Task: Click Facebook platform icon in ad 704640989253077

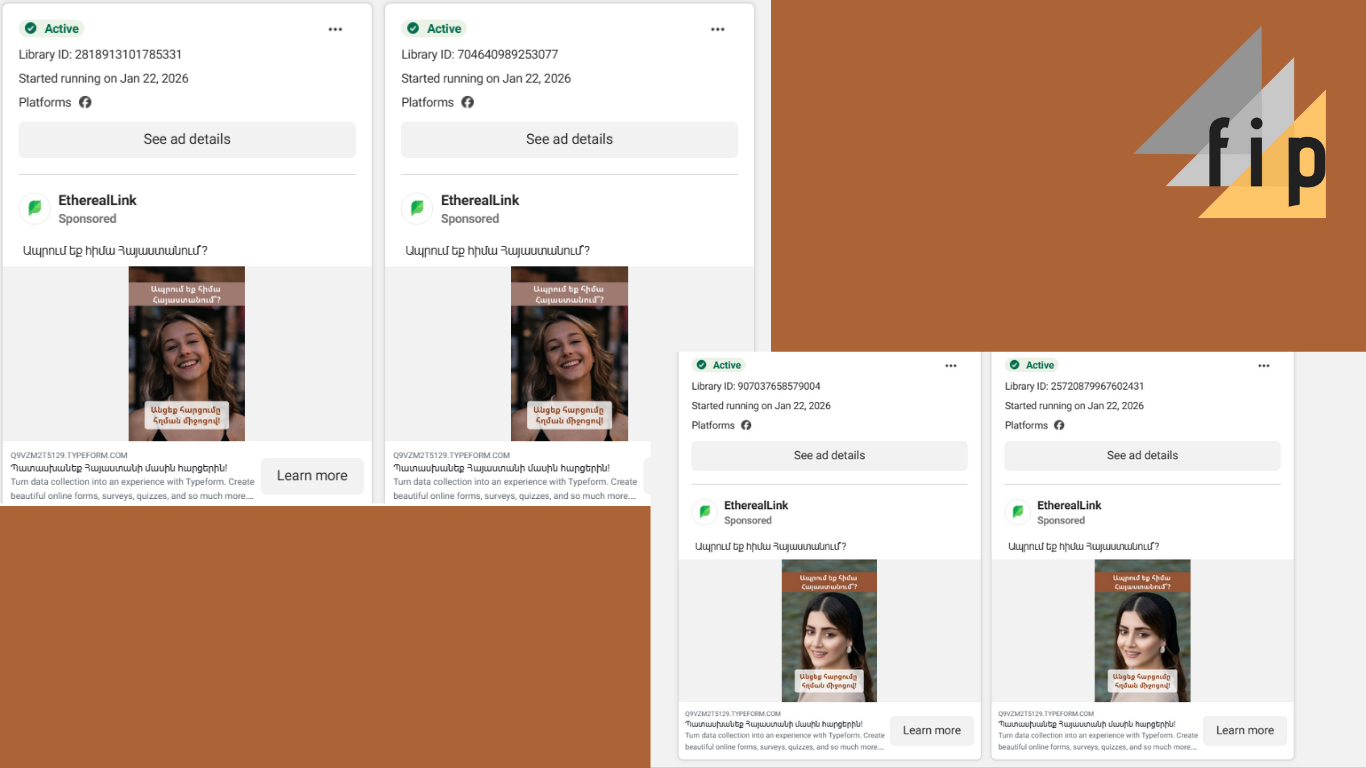Action: (x=468, y=102)
